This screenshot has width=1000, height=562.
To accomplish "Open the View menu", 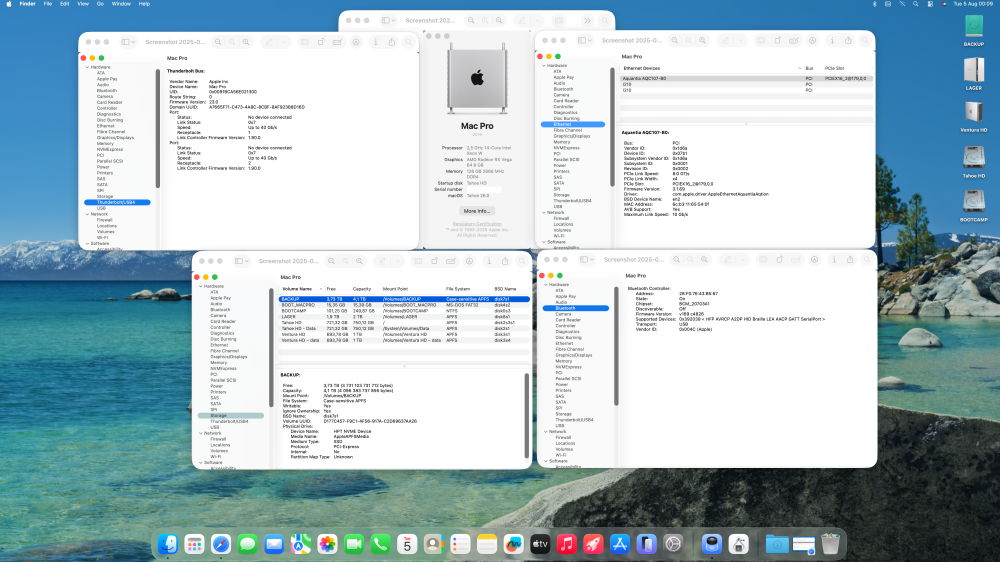I will click(83, 4).
